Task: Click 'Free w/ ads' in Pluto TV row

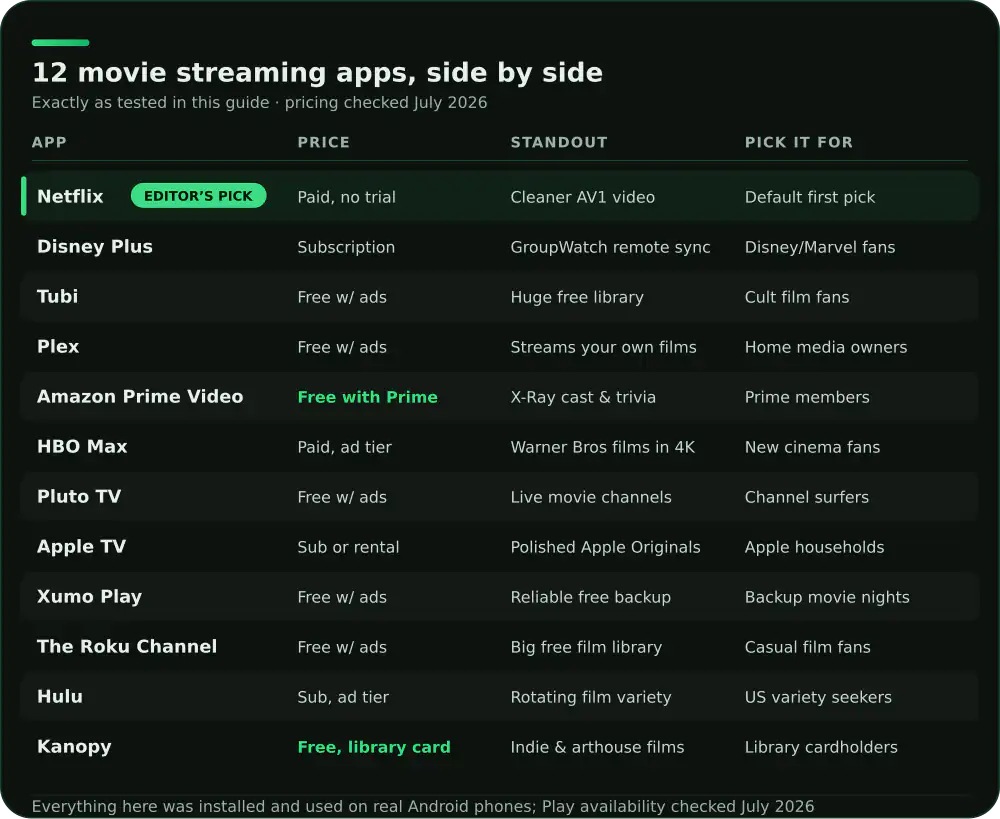Action: (x=342, y=497)
